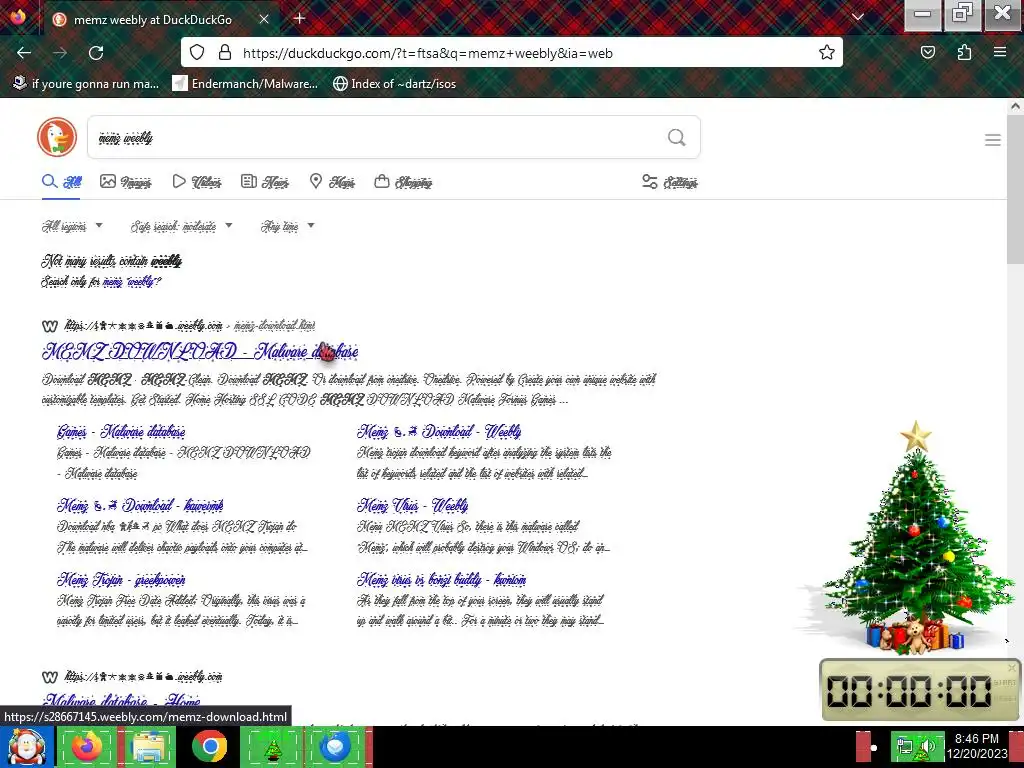
Task: Click the 00:00:00 timer display
Action: [908, 691]
